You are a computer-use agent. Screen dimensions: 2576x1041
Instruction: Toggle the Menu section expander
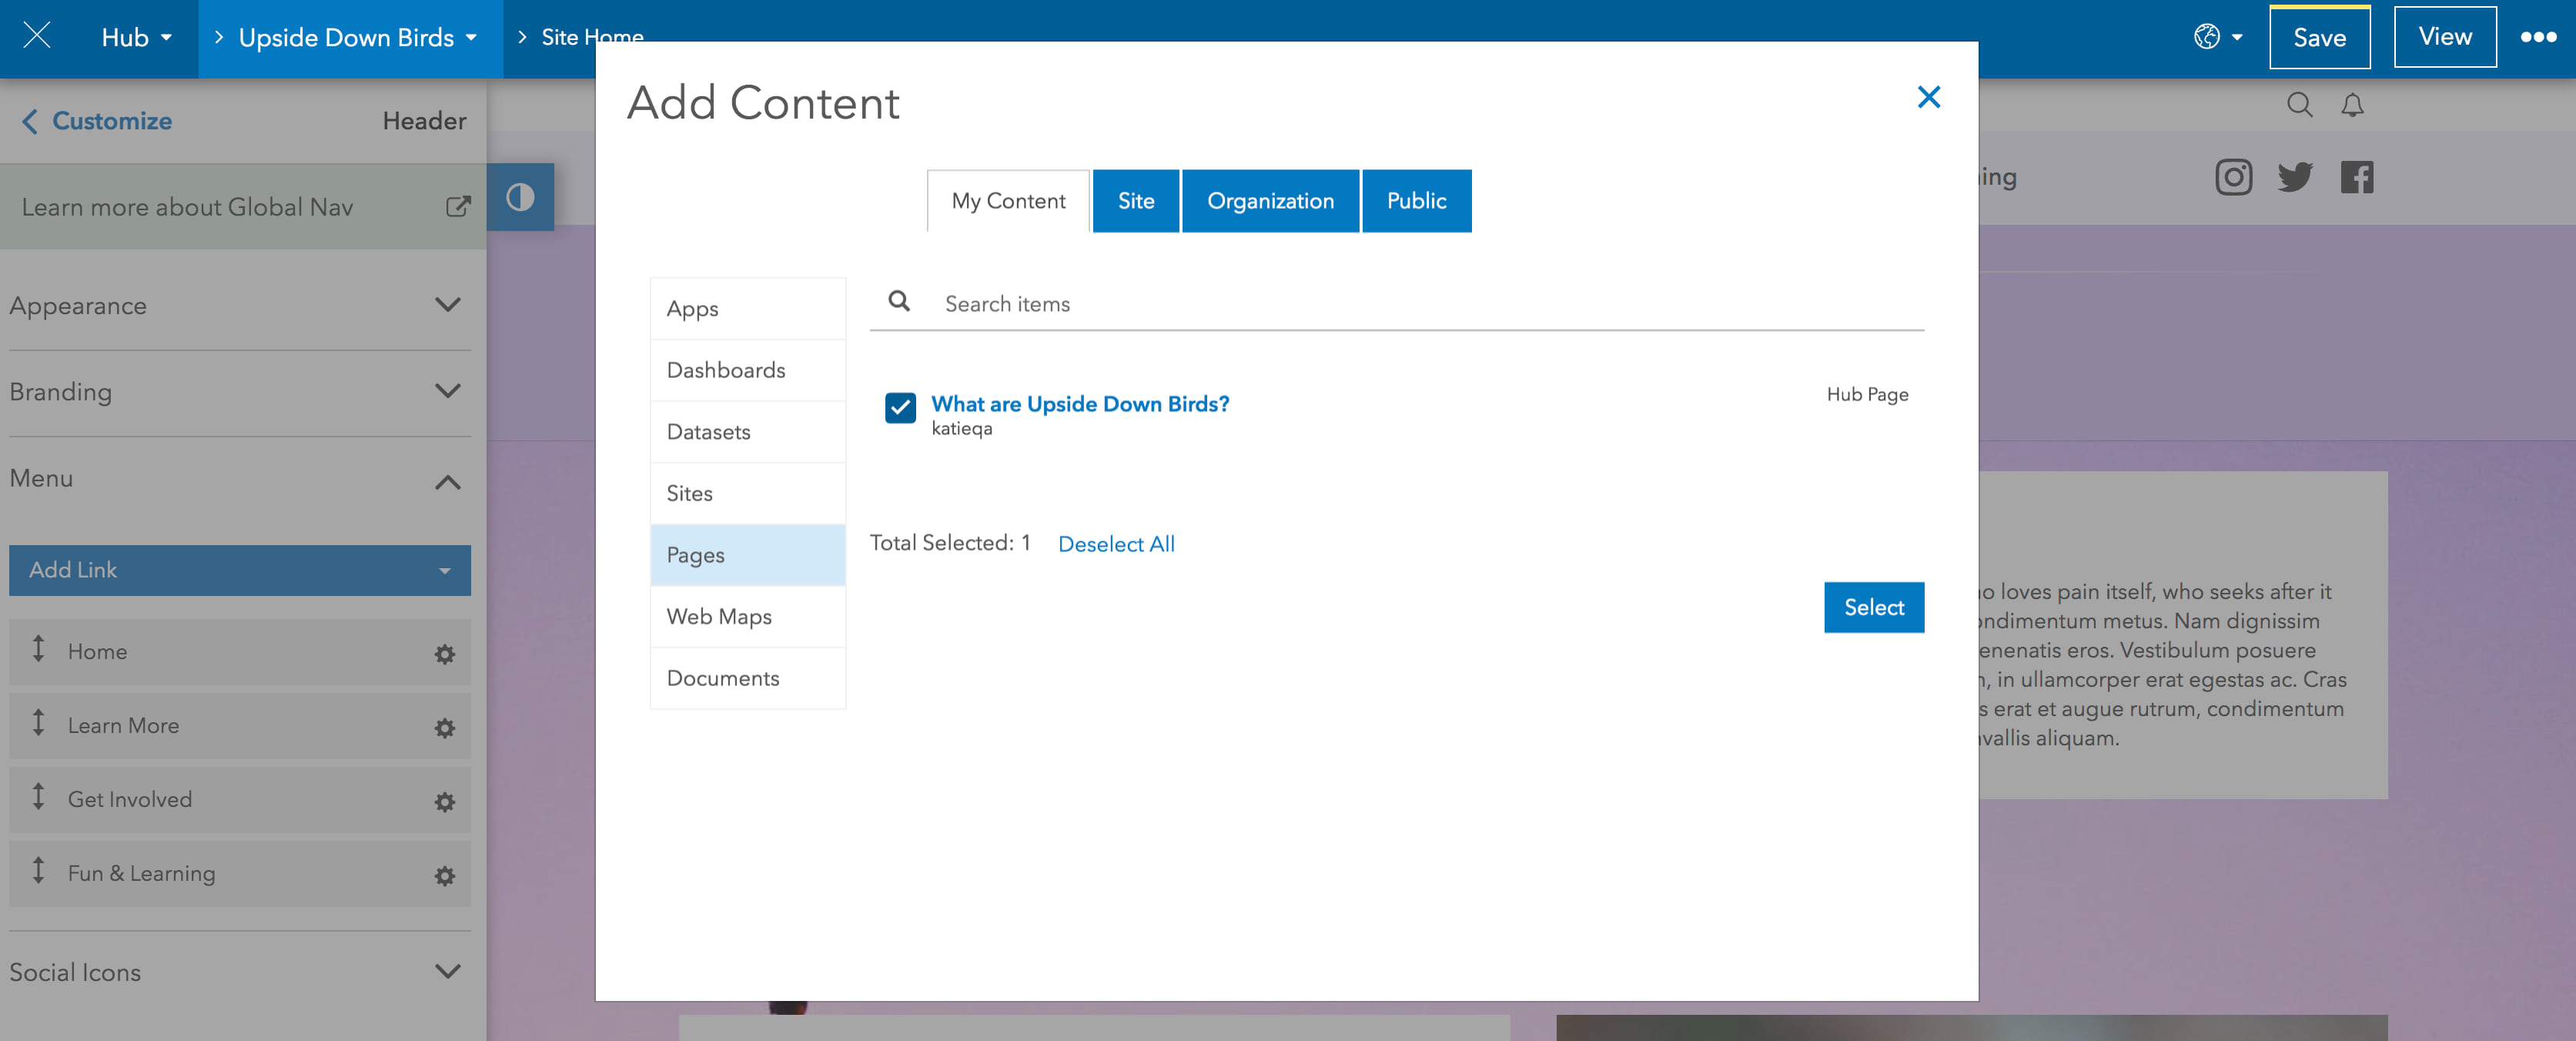(x=455, y=478)
